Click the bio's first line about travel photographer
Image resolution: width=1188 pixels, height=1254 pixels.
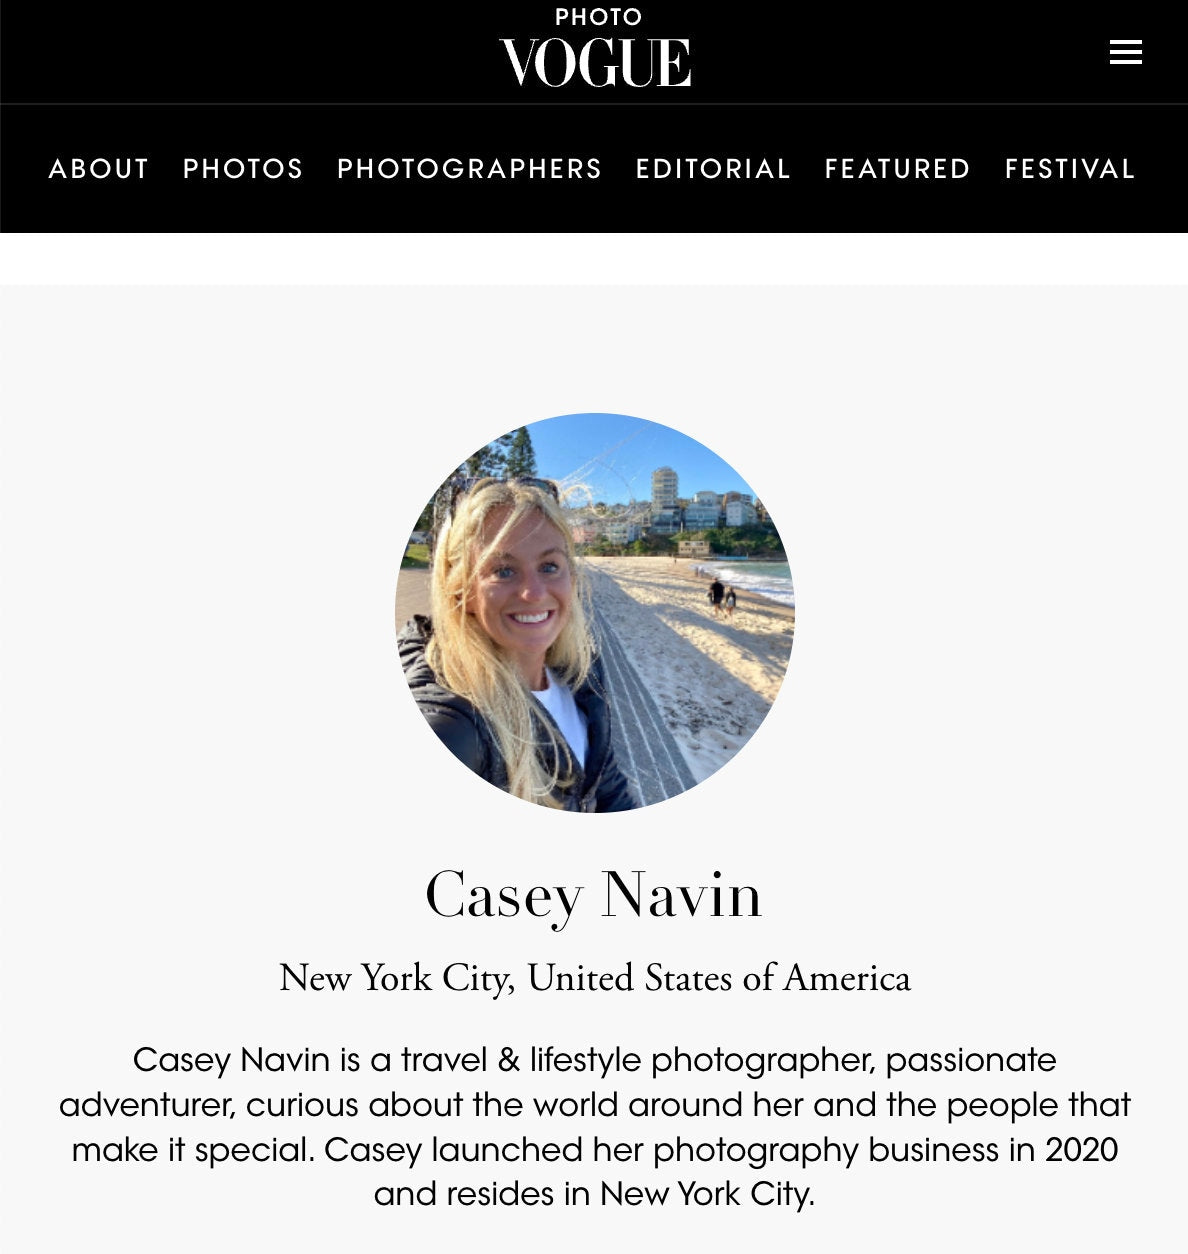(x=595, y=1060)
